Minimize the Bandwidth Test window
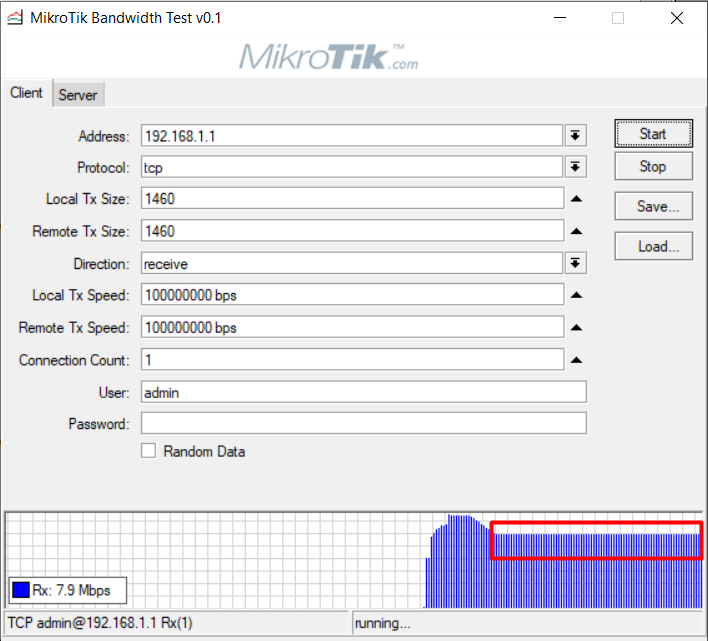This screenshot has height=641, width=708. (560, 18)
